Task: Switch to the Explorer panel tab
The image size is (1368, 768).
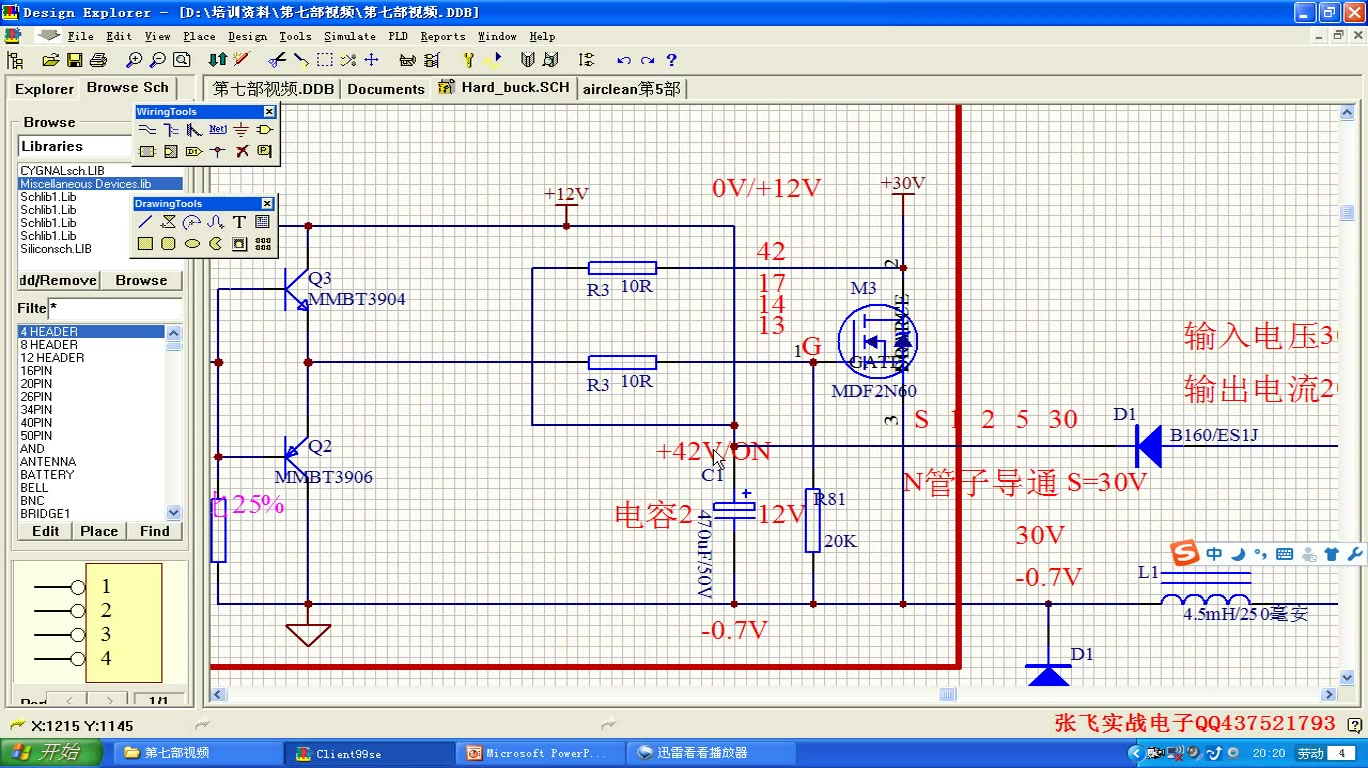Action: pos(44,89)
